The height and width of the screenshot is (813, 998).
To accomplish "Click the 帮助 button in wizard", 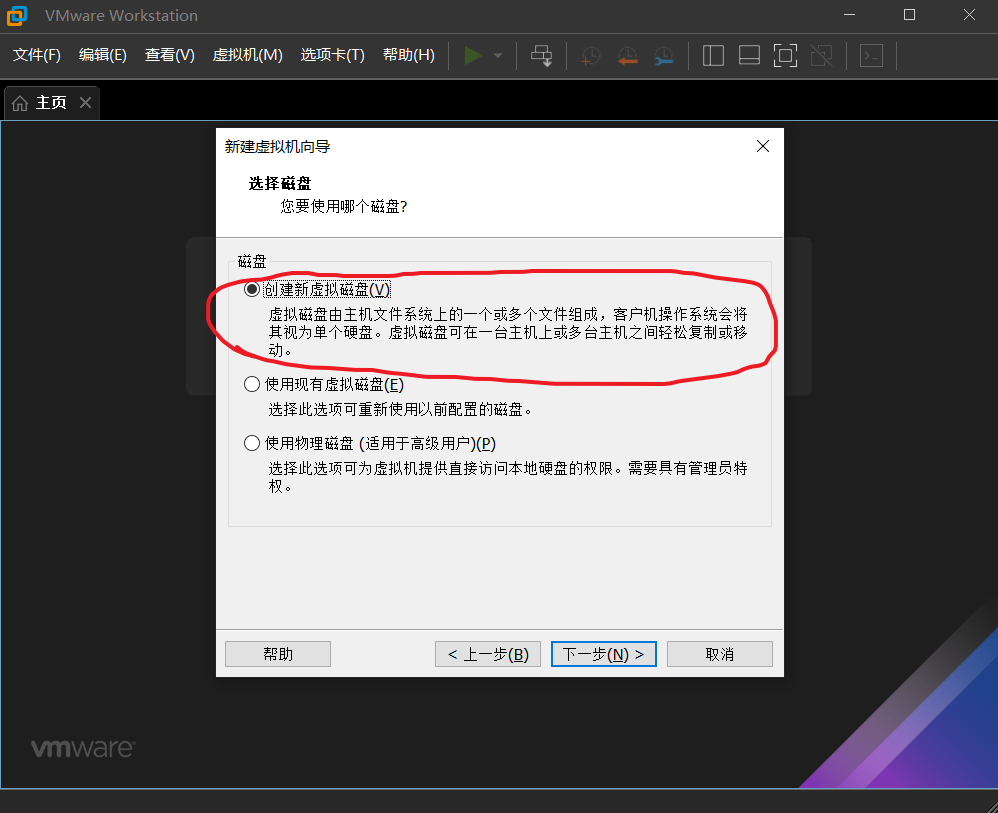I will tap(278, 654).
